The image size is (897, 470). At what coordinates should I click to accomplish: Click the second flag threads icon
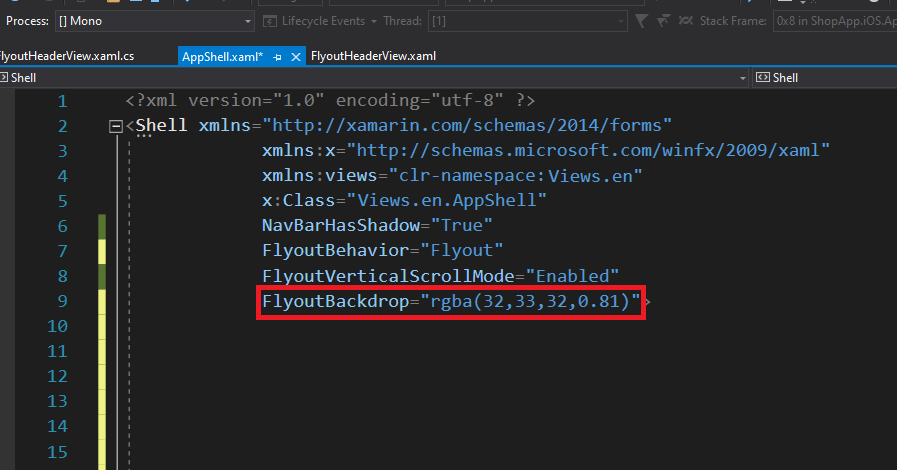(x=664, y=21)
